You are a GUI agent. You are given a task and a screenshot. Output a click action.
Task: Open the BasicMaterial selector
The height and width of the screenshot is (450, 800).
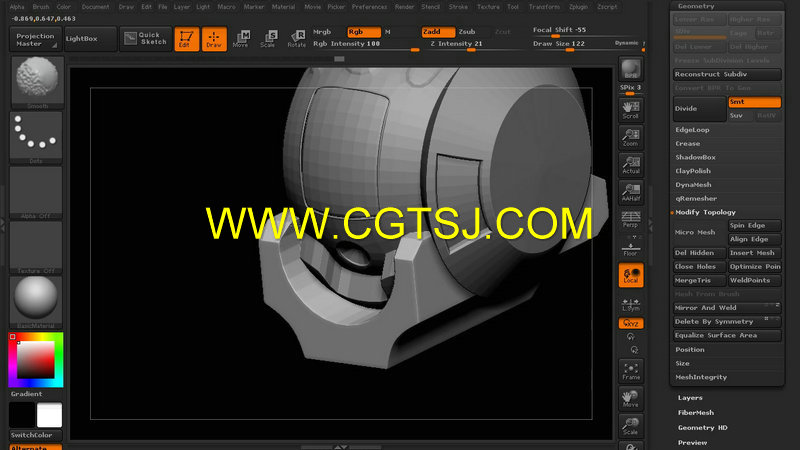36,303
